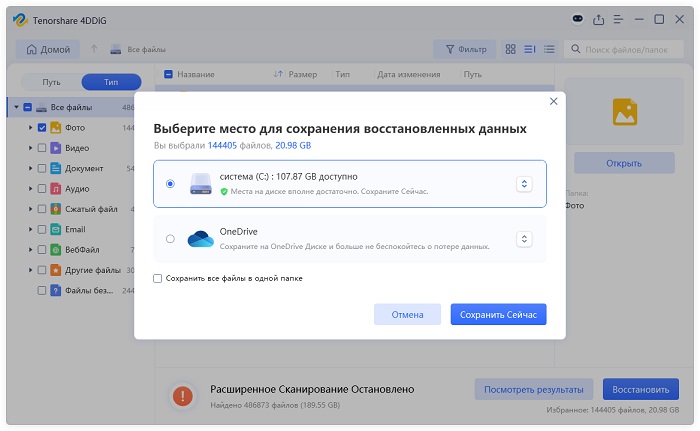This screenshot has height=431, width=700.
Task: Open the chatbot assistant icon in title bar
Action: (x=578, y=19)
